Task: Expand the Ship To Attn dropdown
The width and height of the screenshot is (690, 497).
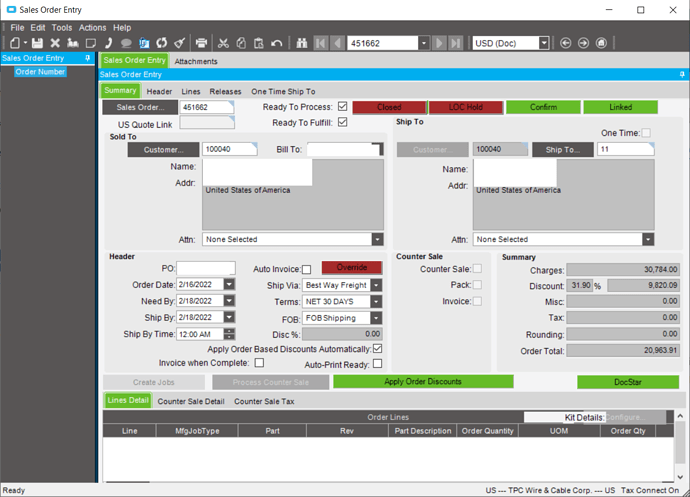Action: coord(648,239)
